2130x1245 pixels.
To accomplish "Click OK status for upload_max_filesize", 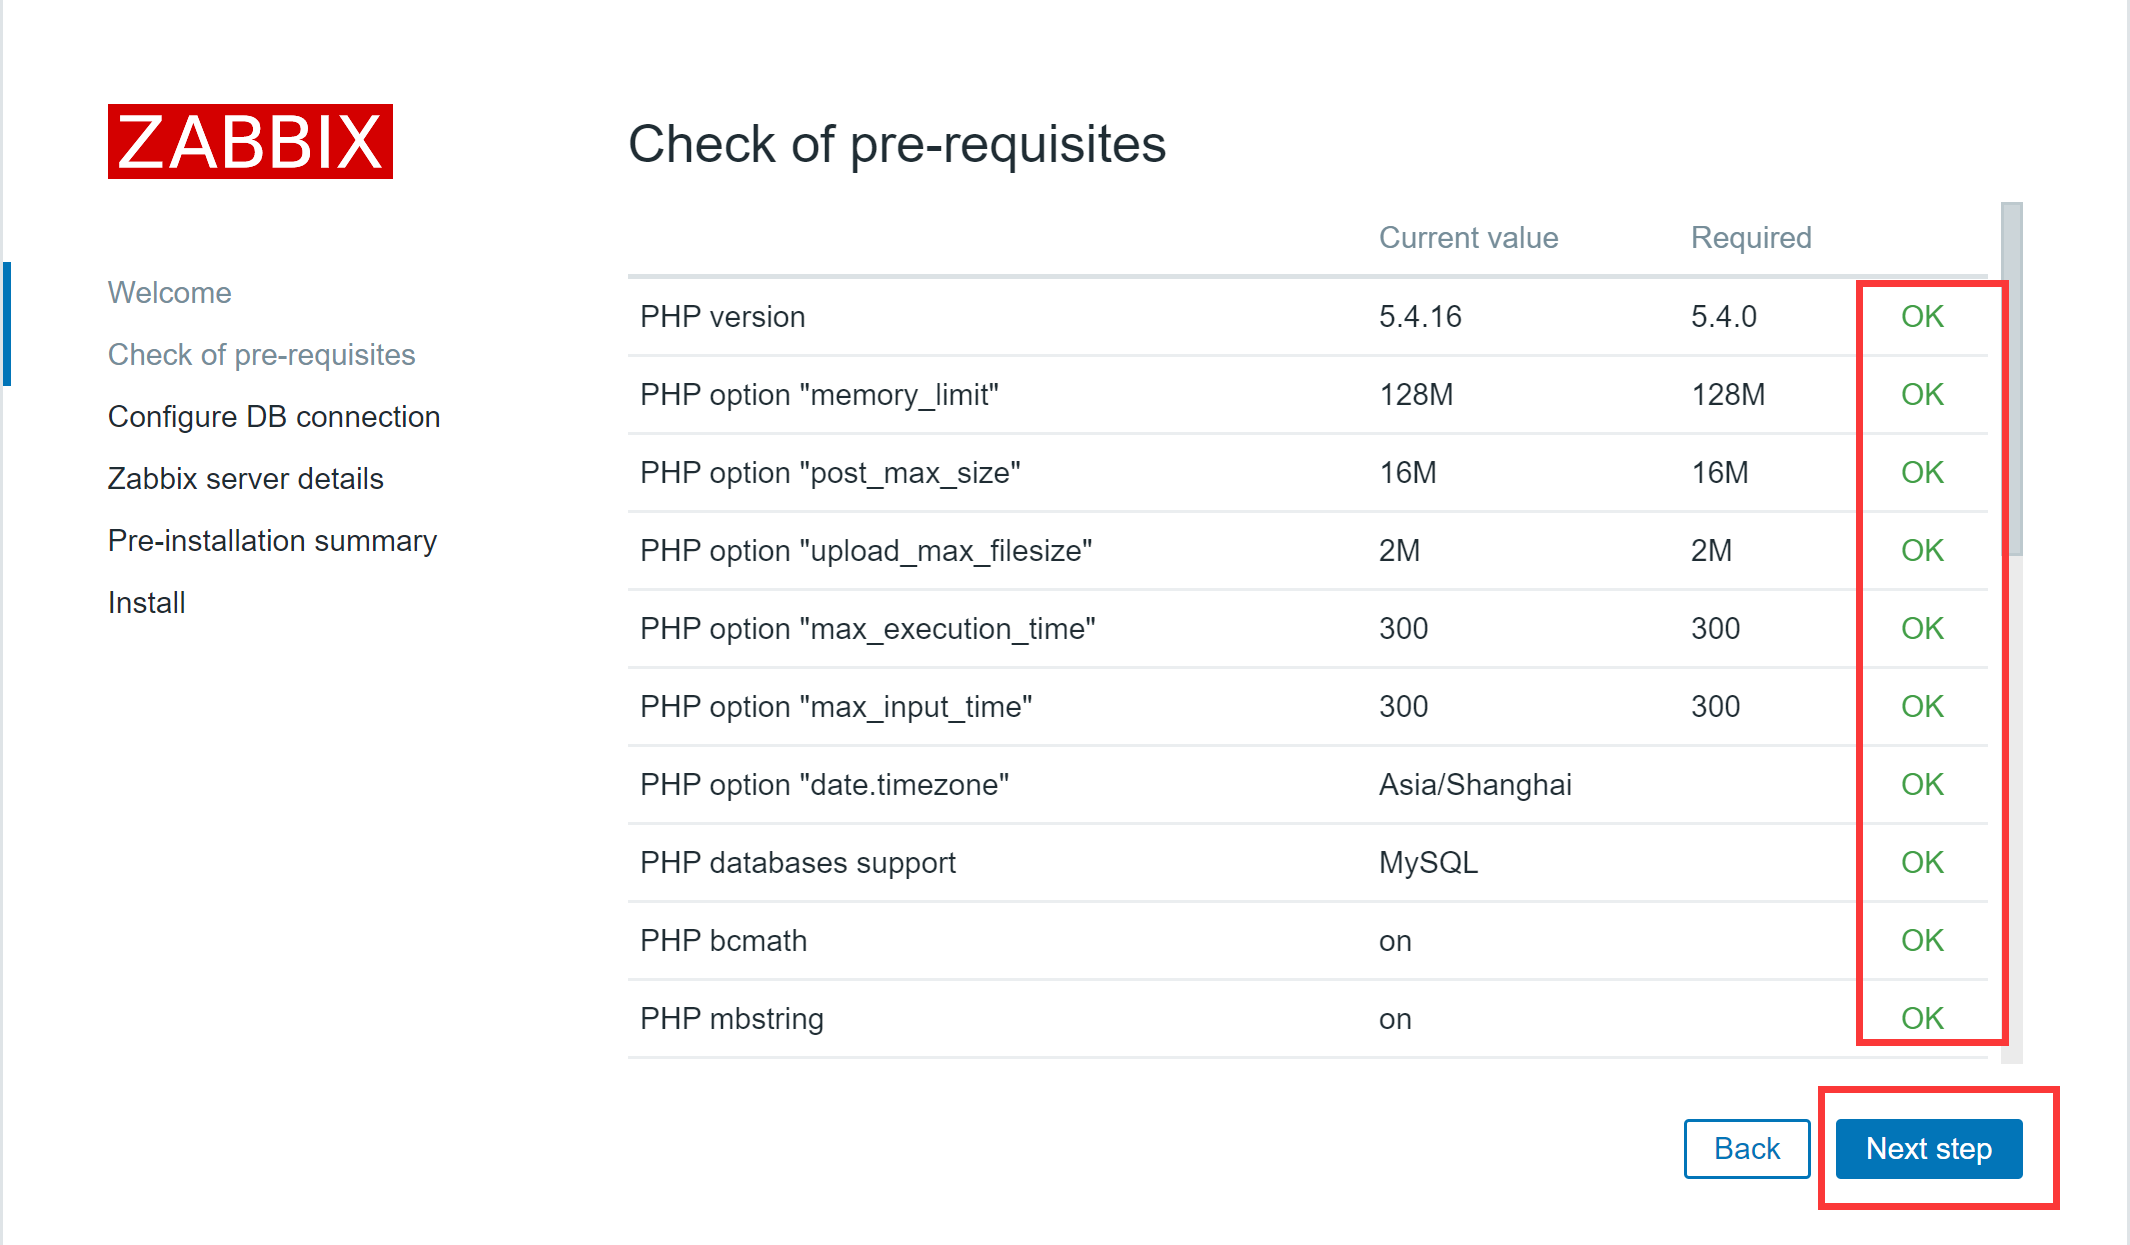I will [x=1921, y=550].
